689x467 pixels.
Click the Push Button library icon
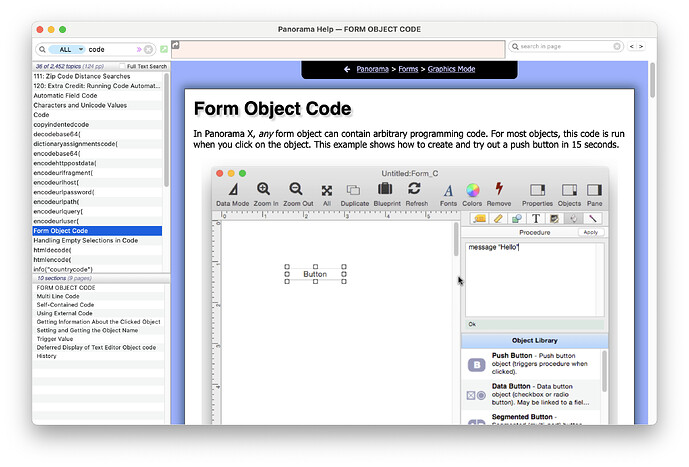point(476,365)
